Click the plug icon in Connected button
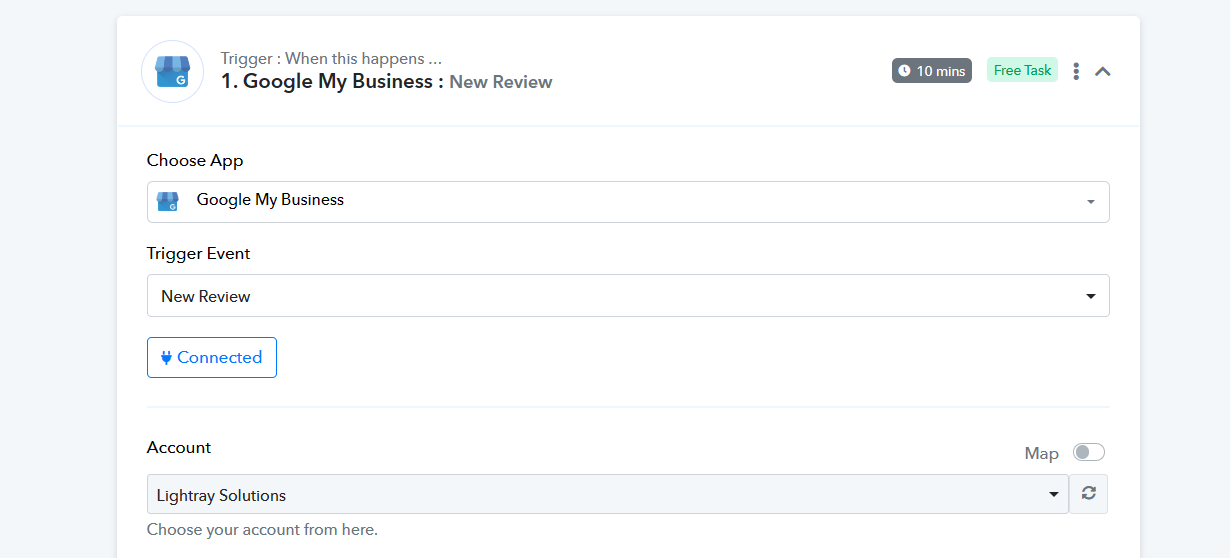The width and height of the screenshot is (1230, 558). tap(167, 358)
